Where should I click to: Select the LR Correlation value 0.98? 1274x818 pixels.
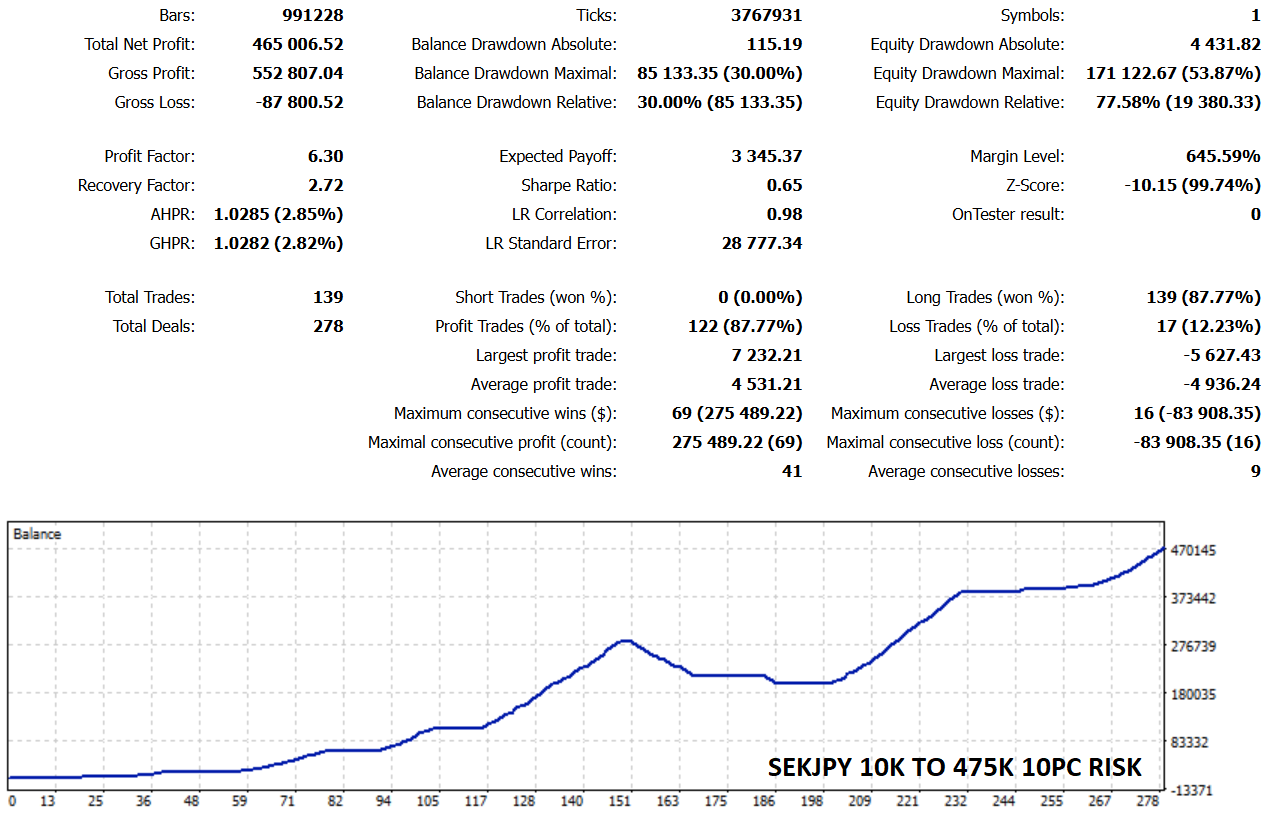coord(785,215)
